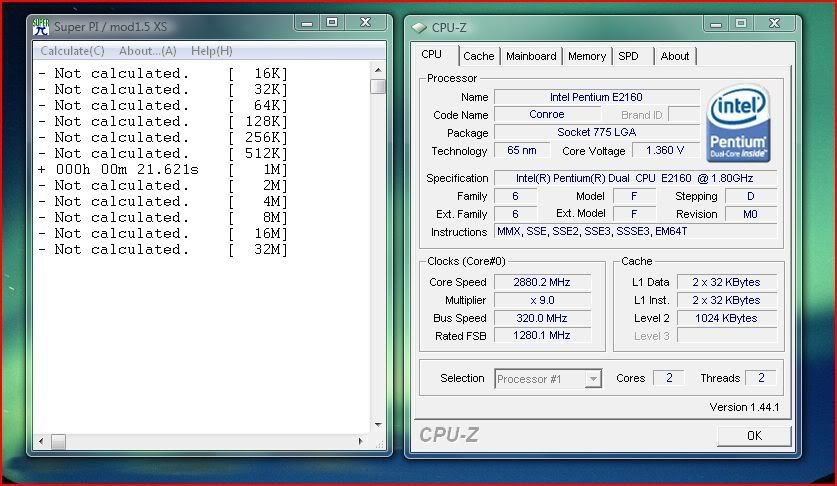Image resolution: width=837 pixels, height=486 pixels.
Task: Minimize the Super PI window
Action: [307, 22]
